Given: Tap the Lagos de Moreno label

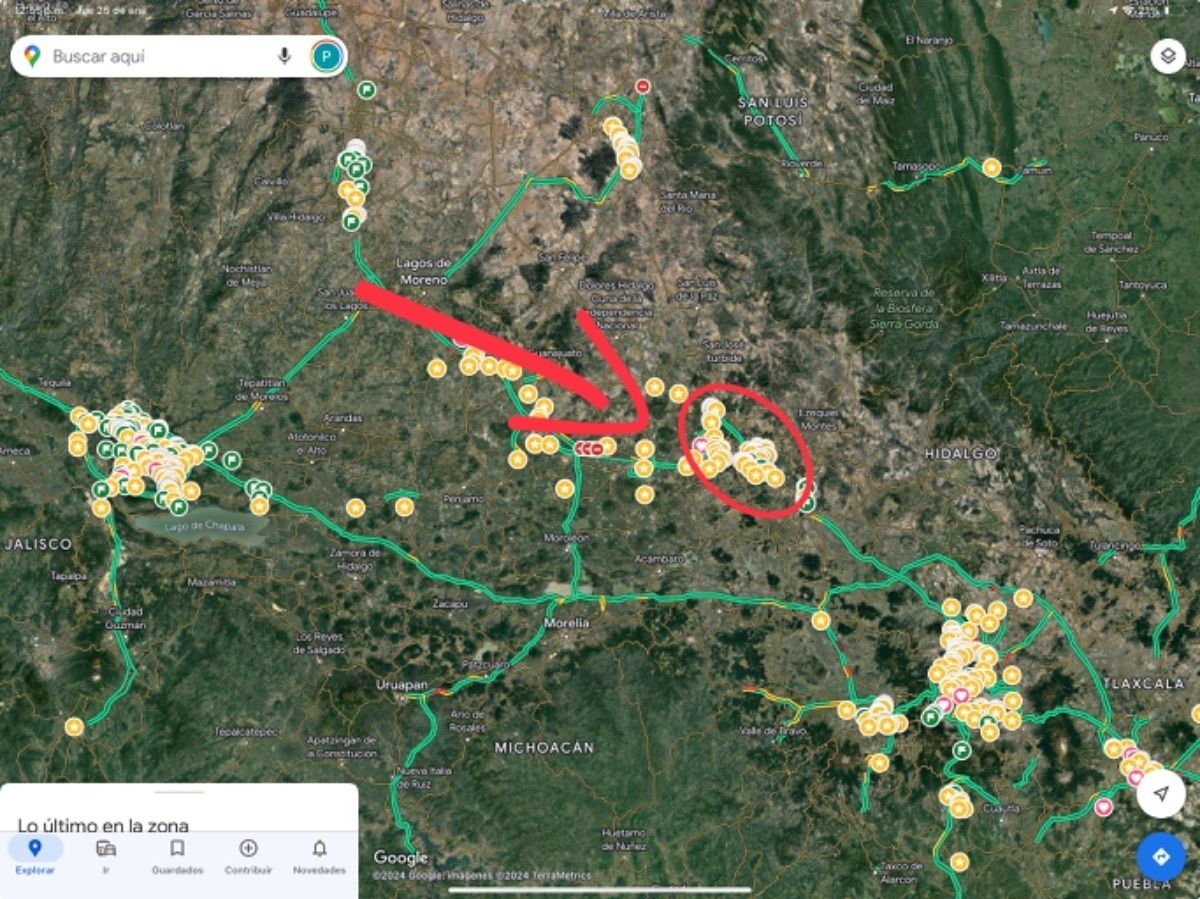Looking at the screenshot, I should [424, 271].
